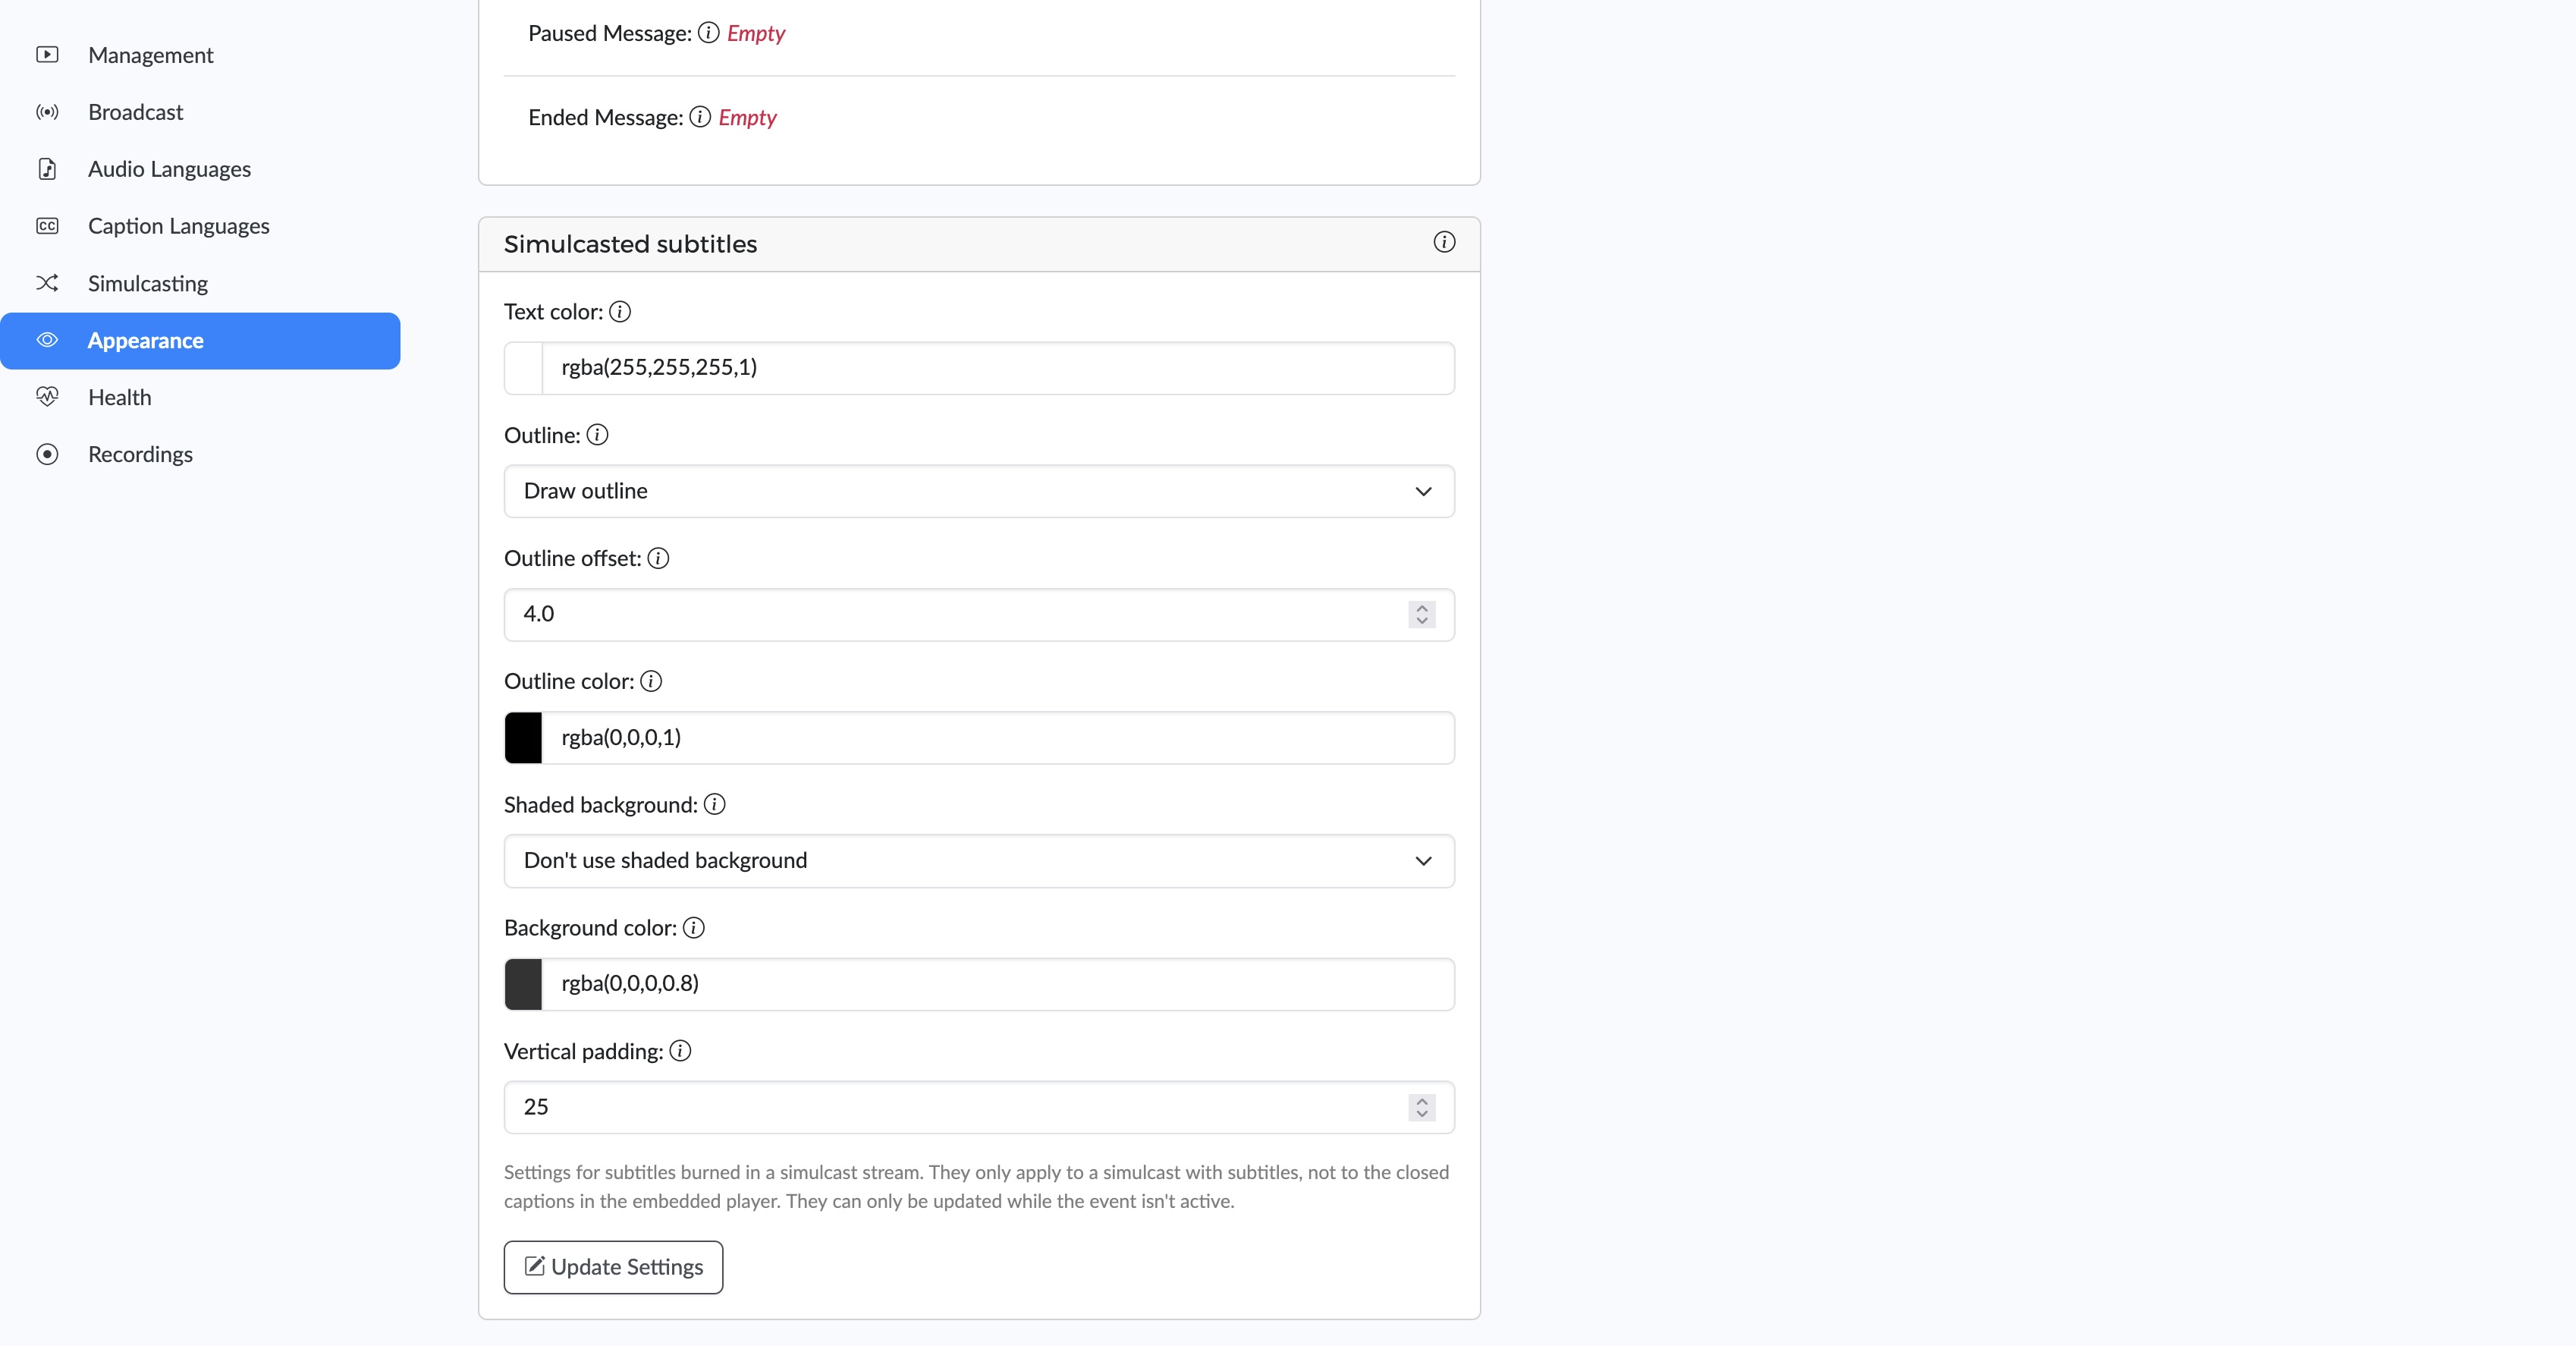The image size is (2576, 1346).
Task: Click the Outline offset field showing 4.0
Action: tap(979, 614)
